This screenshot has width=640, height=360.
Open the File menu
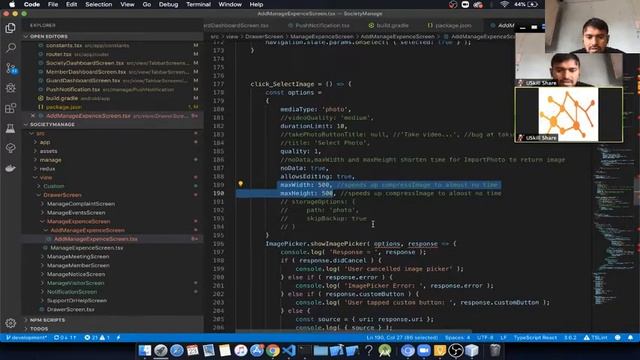(53, 4)
